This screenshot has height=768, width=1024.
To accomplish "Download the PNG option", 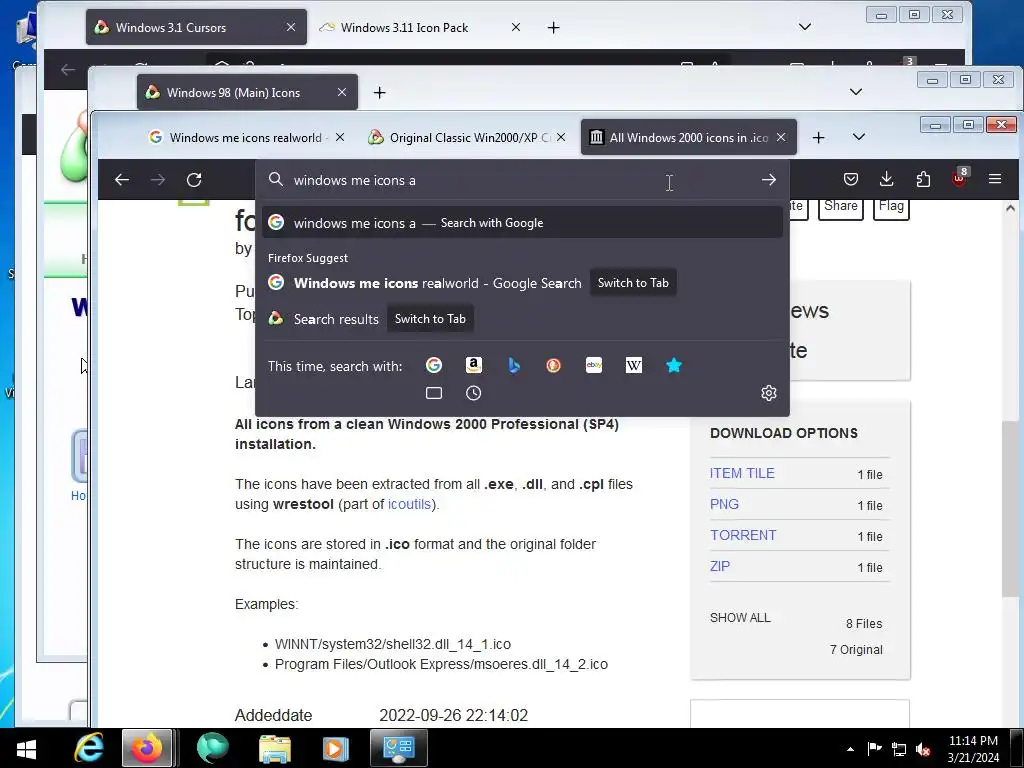I will [724, 504].
